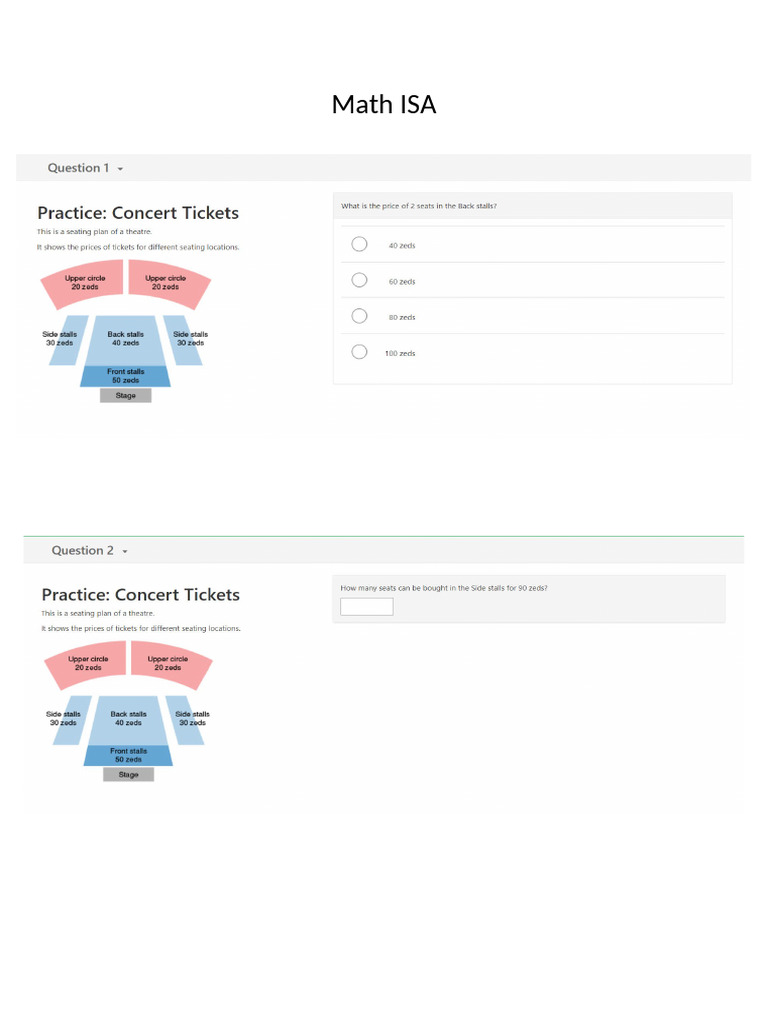Select left Upper circle block in Question 1
This screenshot has height=1024, width=768.
[82, 283]
